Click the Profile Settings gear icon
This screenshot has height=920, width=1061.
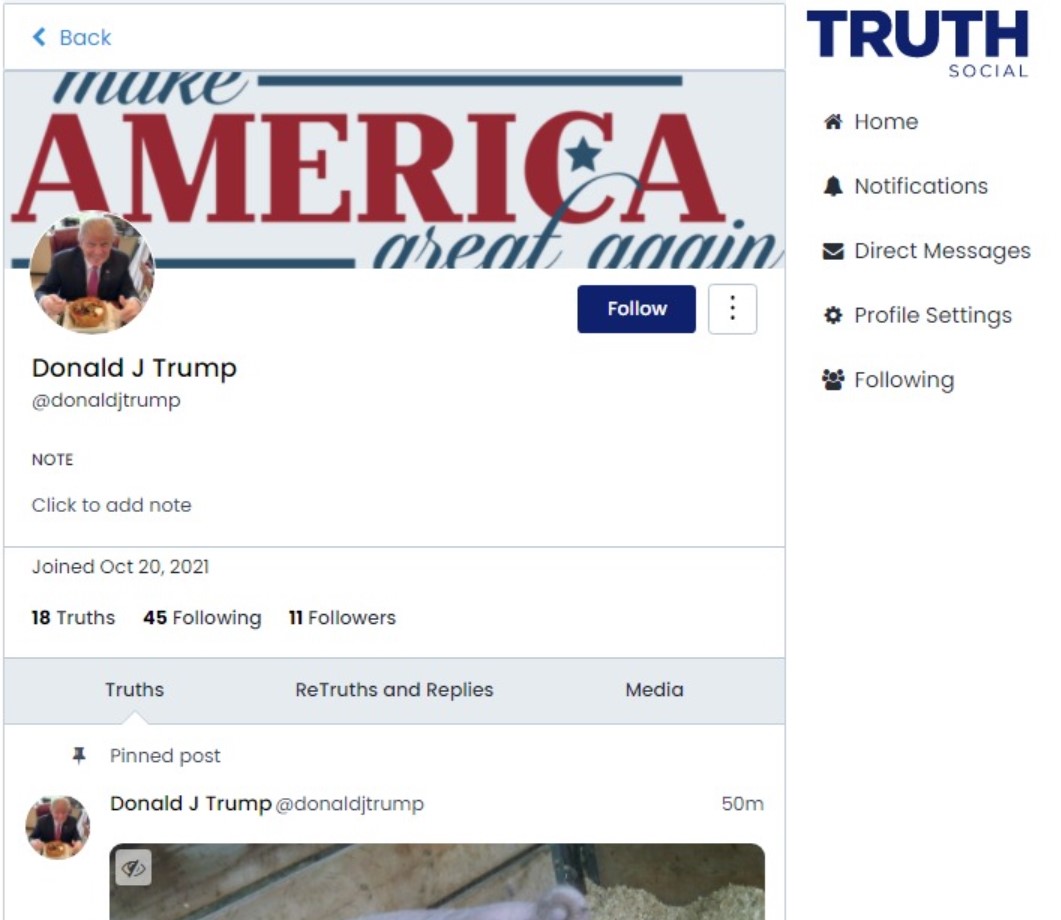(x=833, y=315)
